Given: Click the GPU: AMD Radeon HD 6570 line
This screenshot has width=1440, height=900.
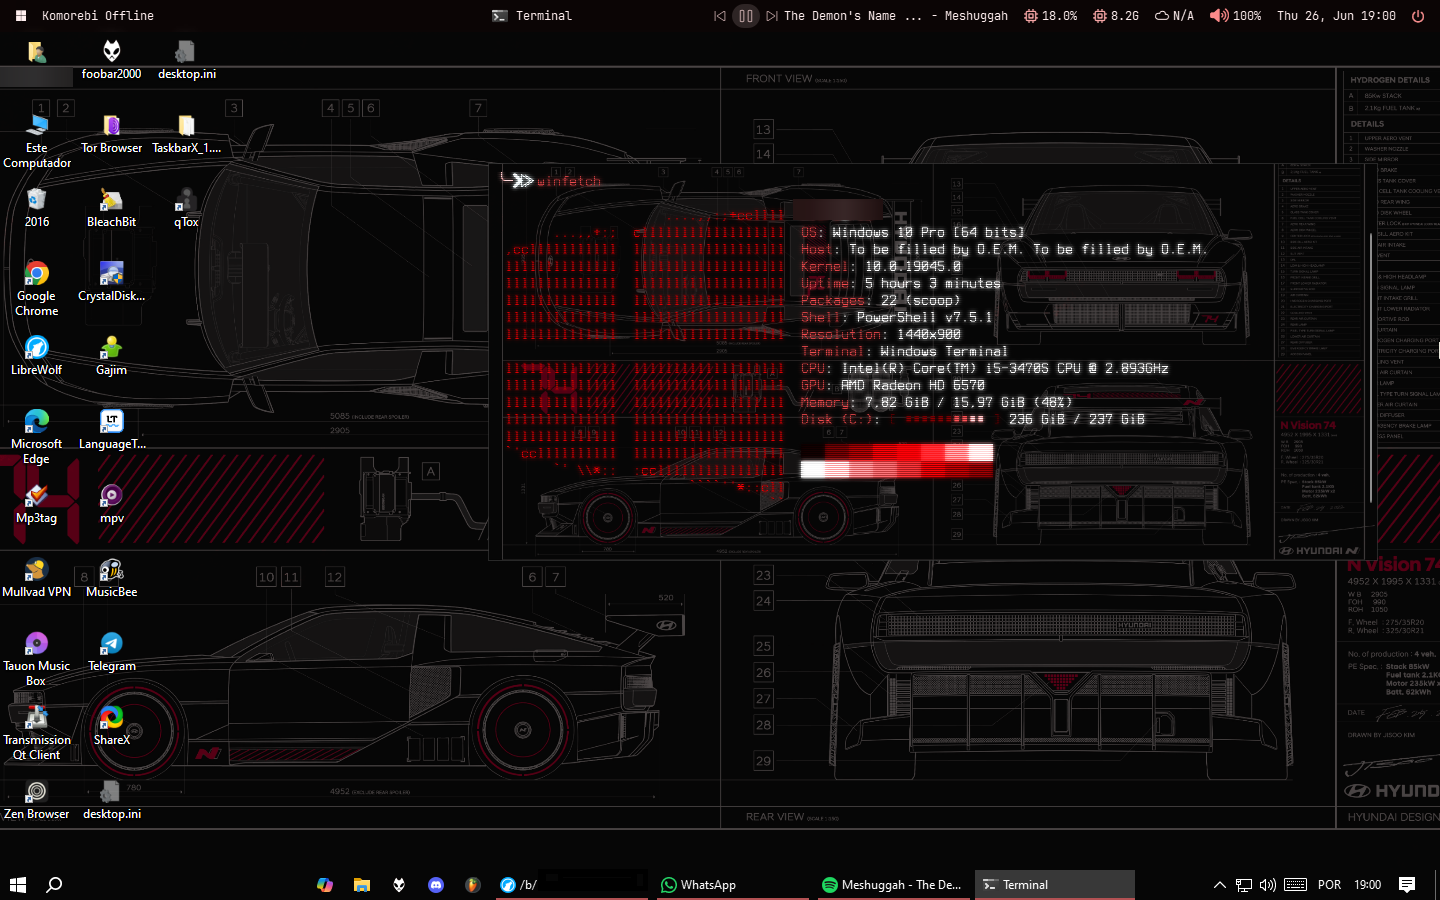Looking at the screenshot, I should pyautogui.click(x=893, y=385).
